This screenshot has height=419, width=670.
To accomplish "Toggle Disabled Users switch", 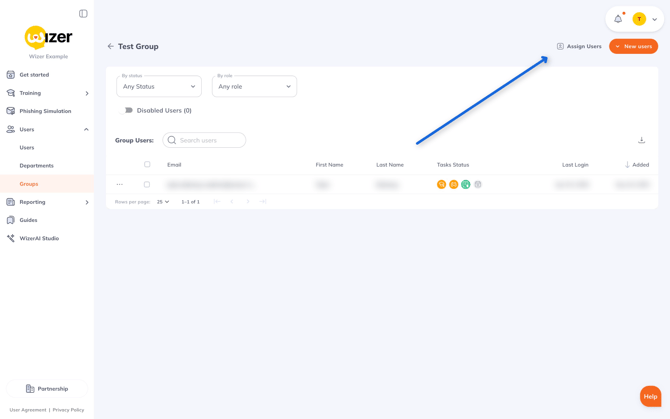I will click(126, 110).
